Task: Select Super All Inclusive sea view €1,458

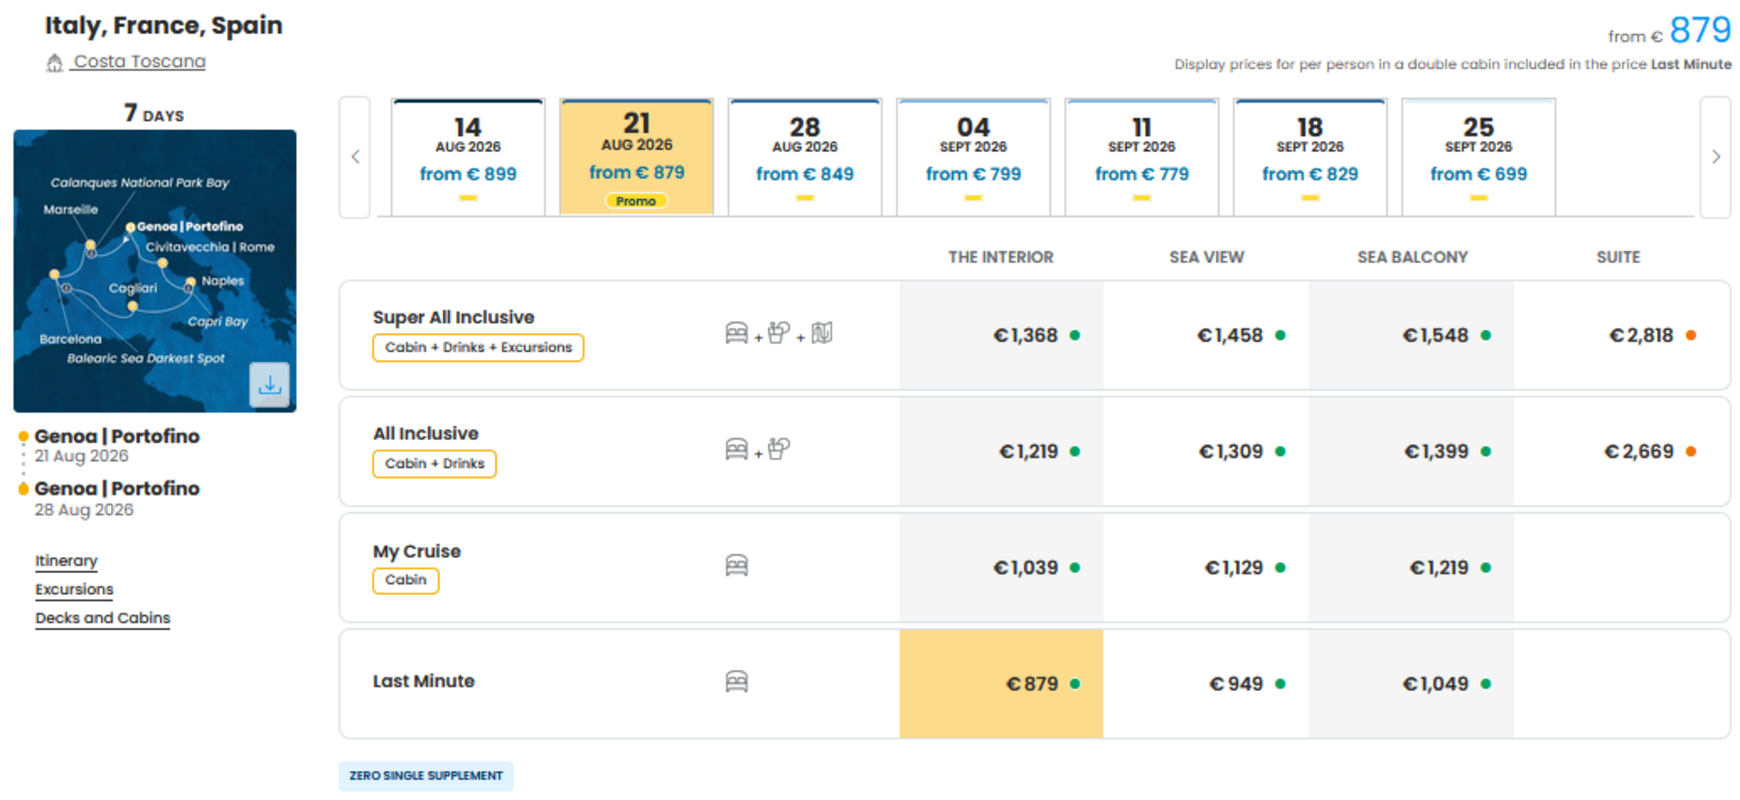Action: 1206,335
